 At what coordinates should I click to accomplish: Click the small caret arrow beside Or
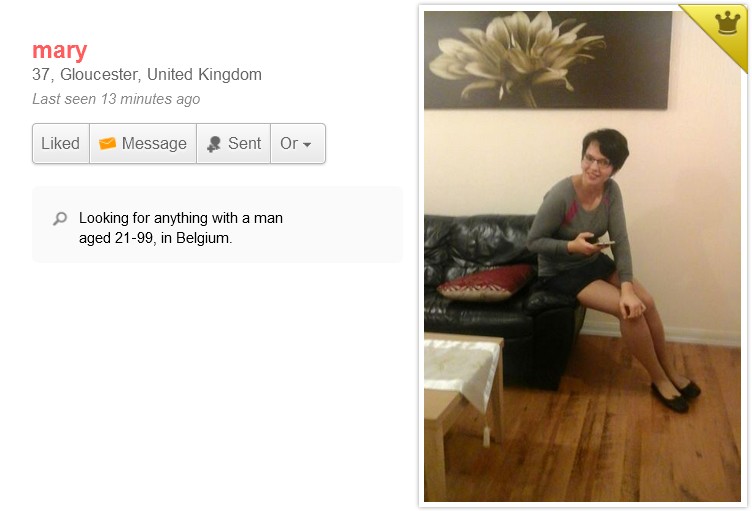coord(307,144)
